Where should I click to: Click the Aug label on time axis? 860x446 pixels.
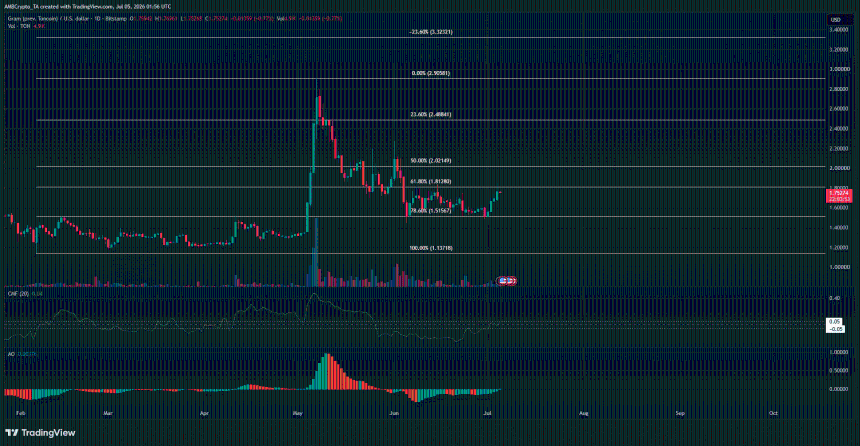click(584, 413)
